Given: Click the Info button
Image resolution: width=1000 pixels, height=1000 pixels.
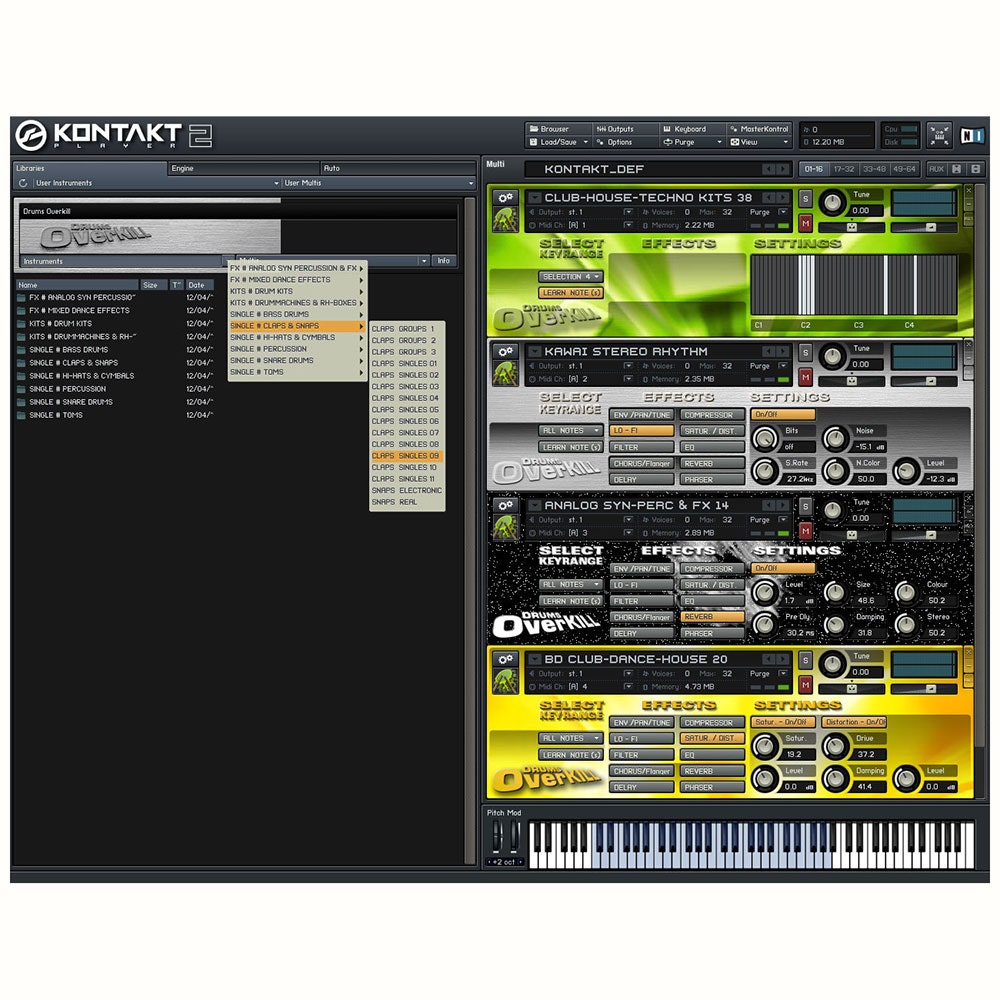Looking at the screenshot, I should [444, 261].
